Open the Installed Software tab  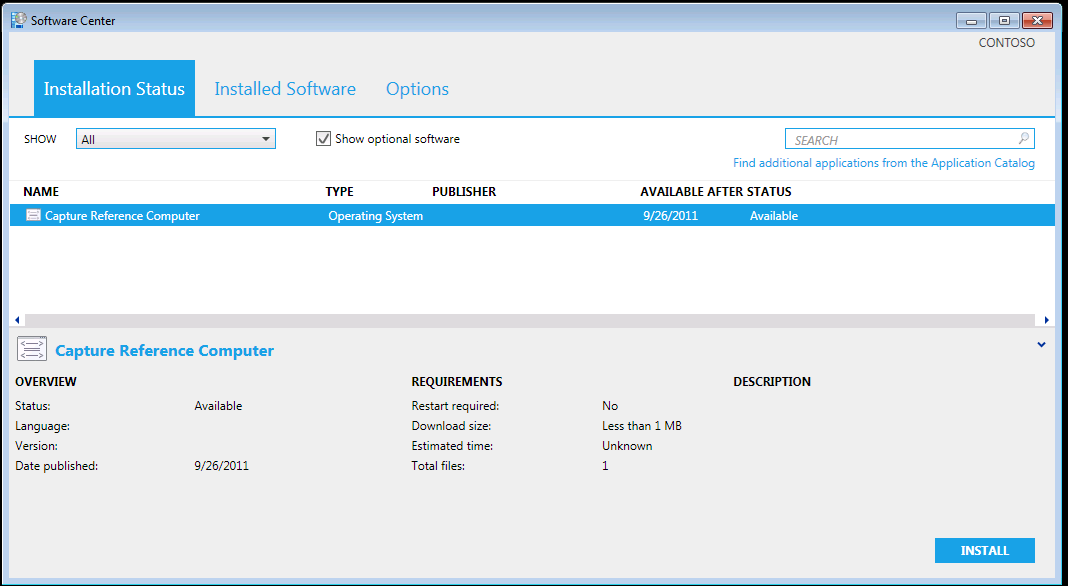point(285,89)
